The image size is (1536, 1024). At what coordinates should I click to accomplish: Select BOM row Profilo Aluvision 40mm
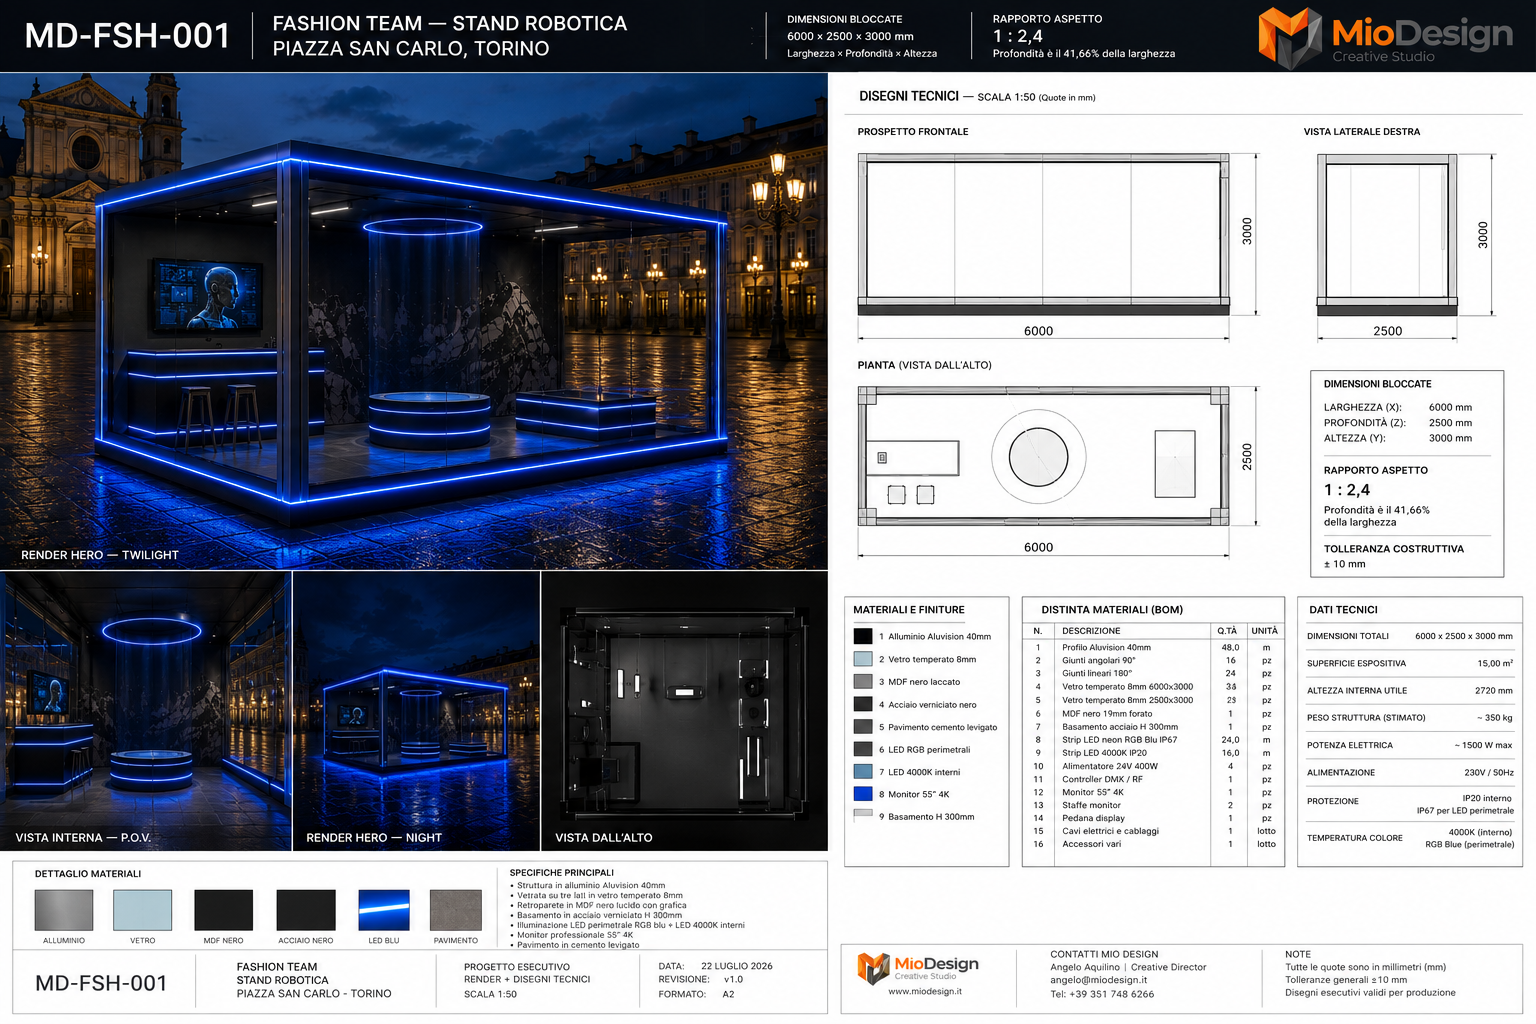point(1153,647)
